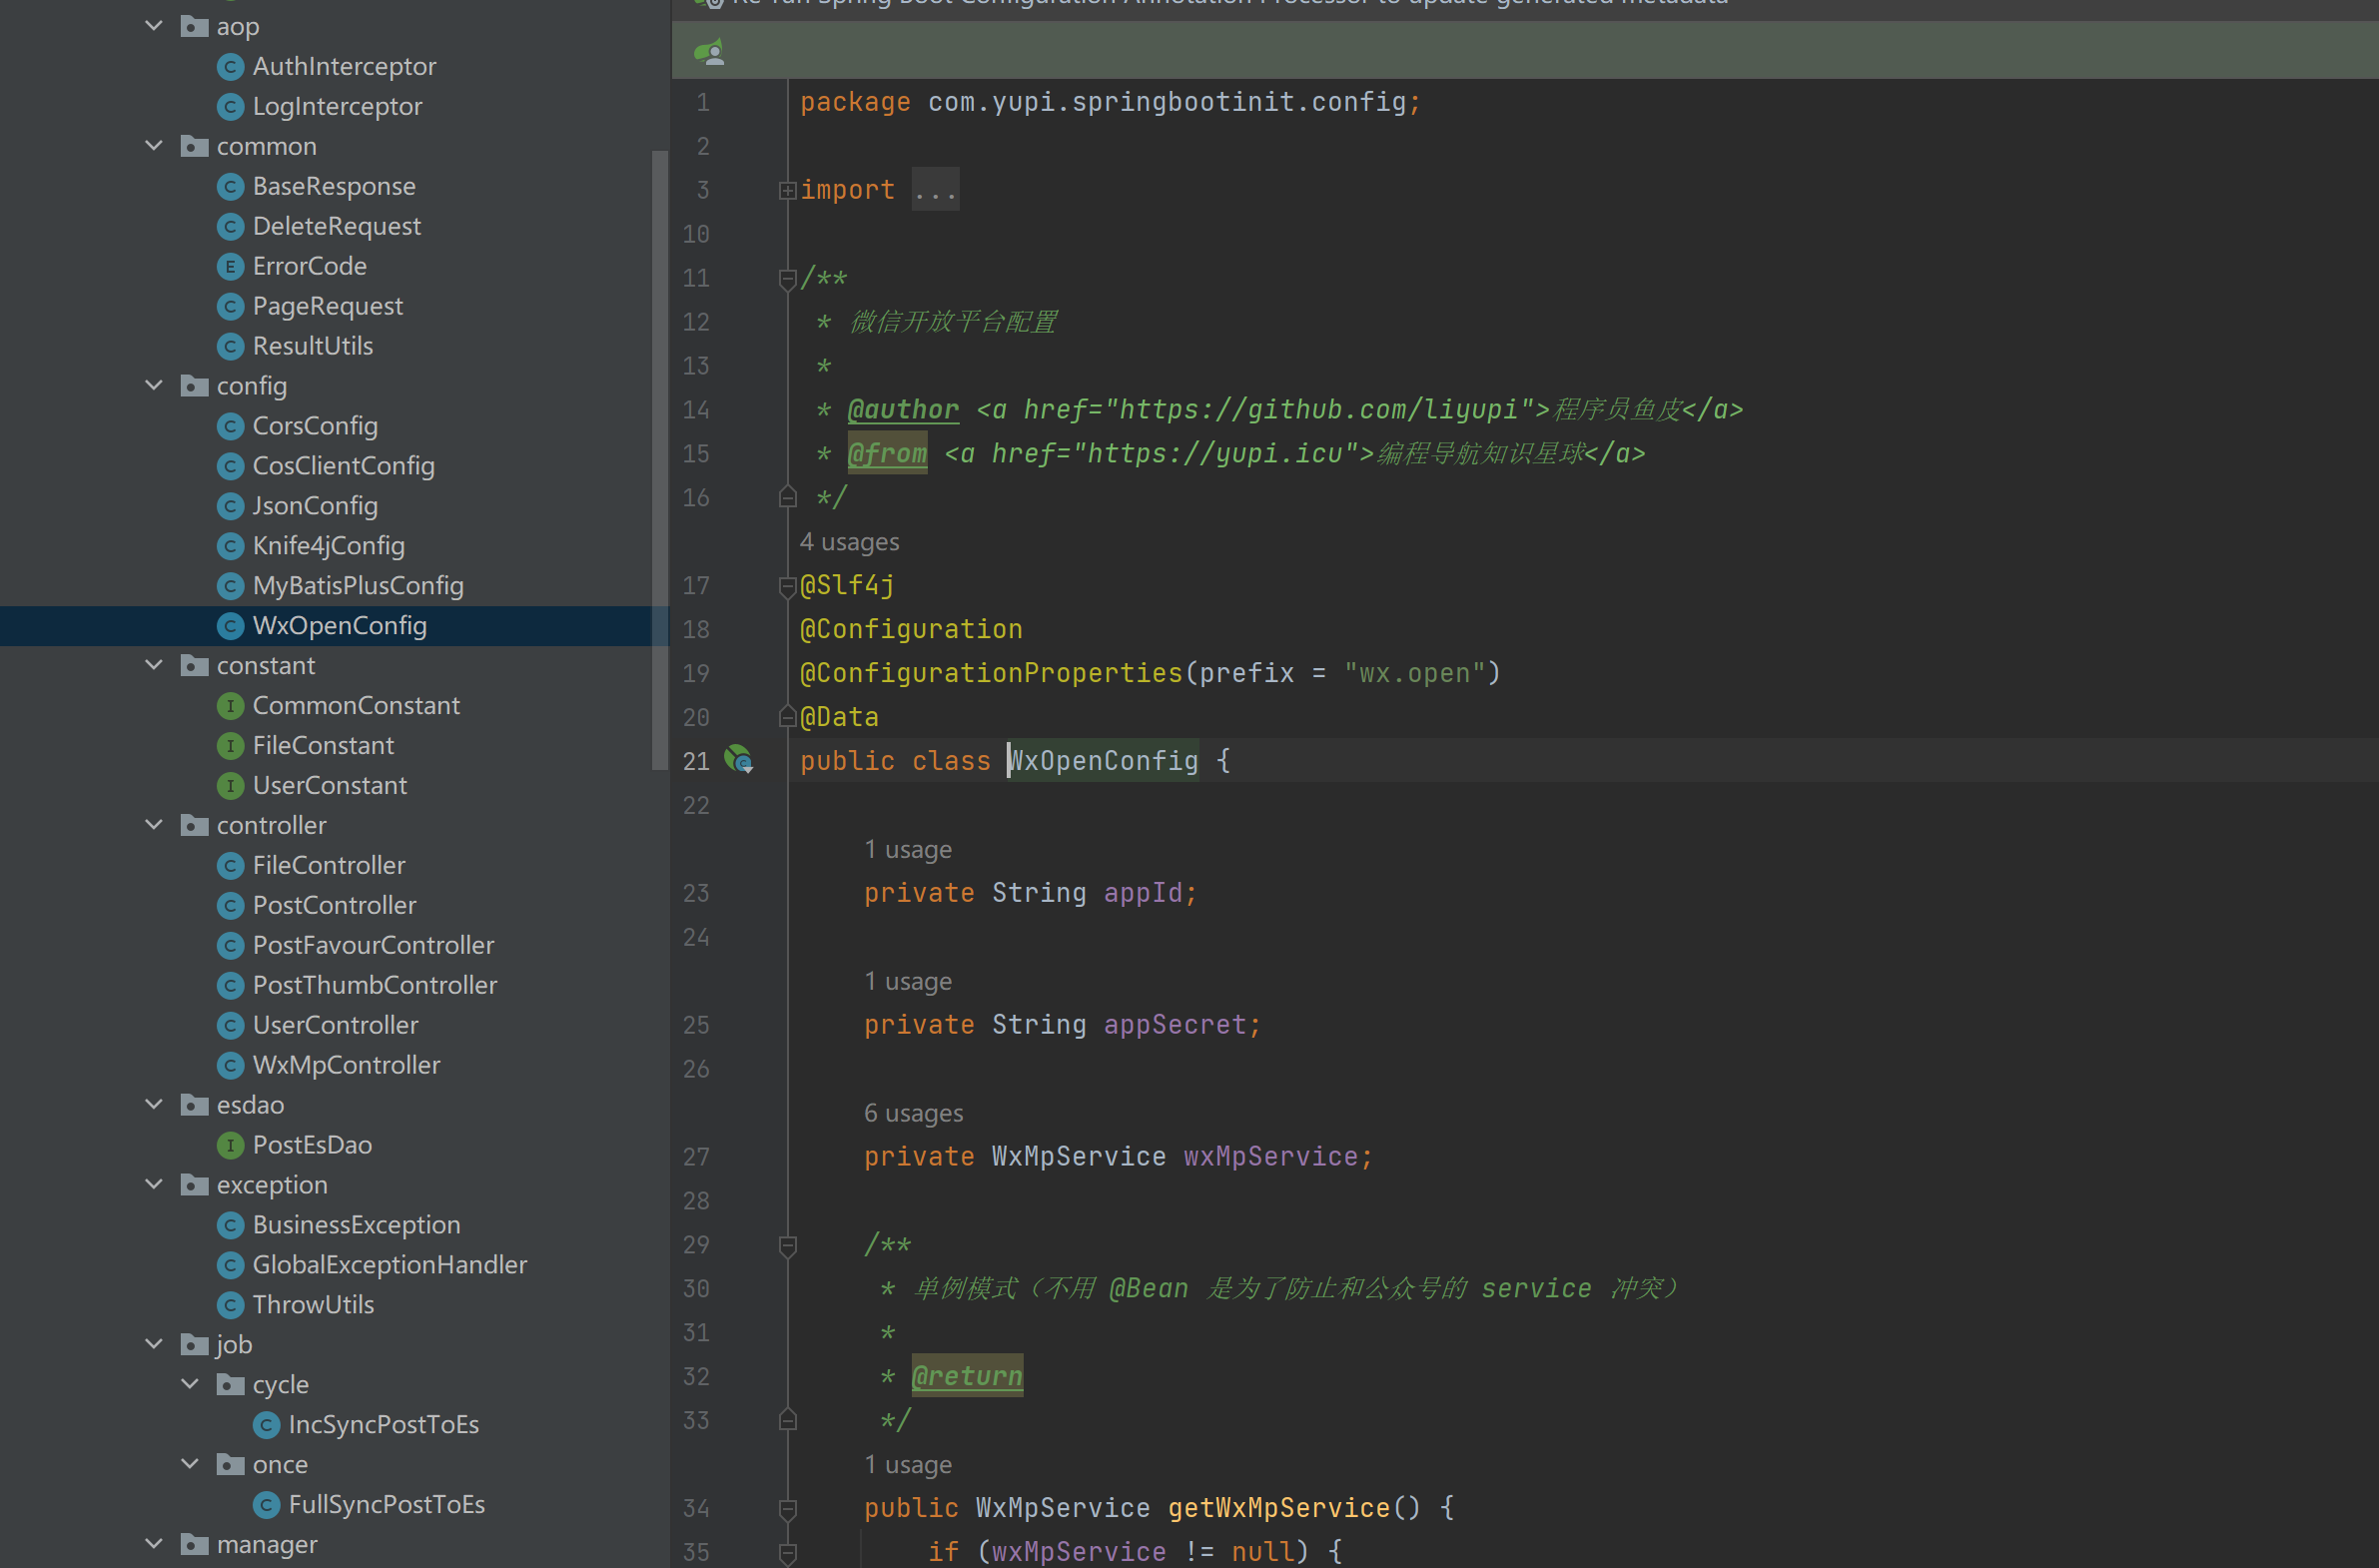Open the PostEsDao interface file
This screenshot has width=2379, height=1568.
coord(311,1145)
